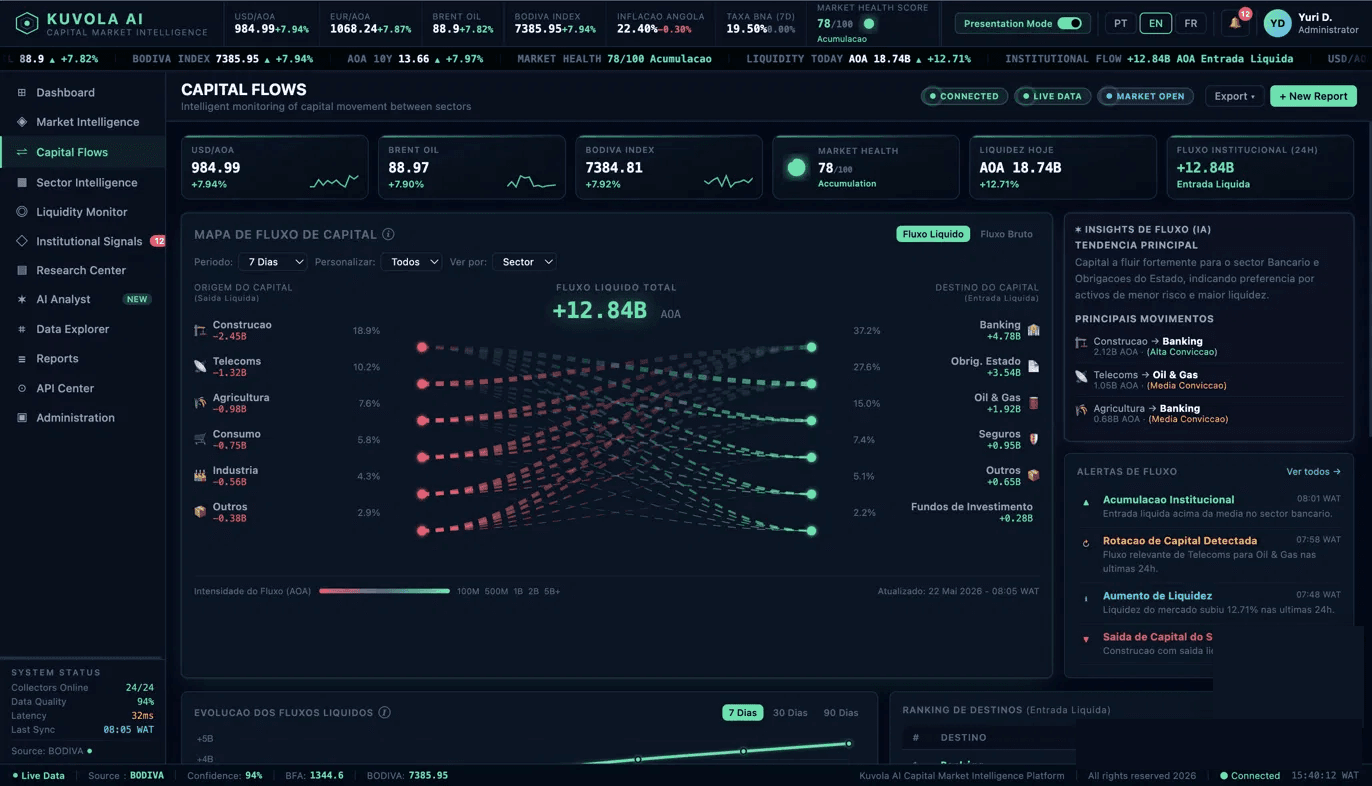Click the Intensidade do Fluxo gradient bar
The image size is (1372, 786).
coord(384,591)
